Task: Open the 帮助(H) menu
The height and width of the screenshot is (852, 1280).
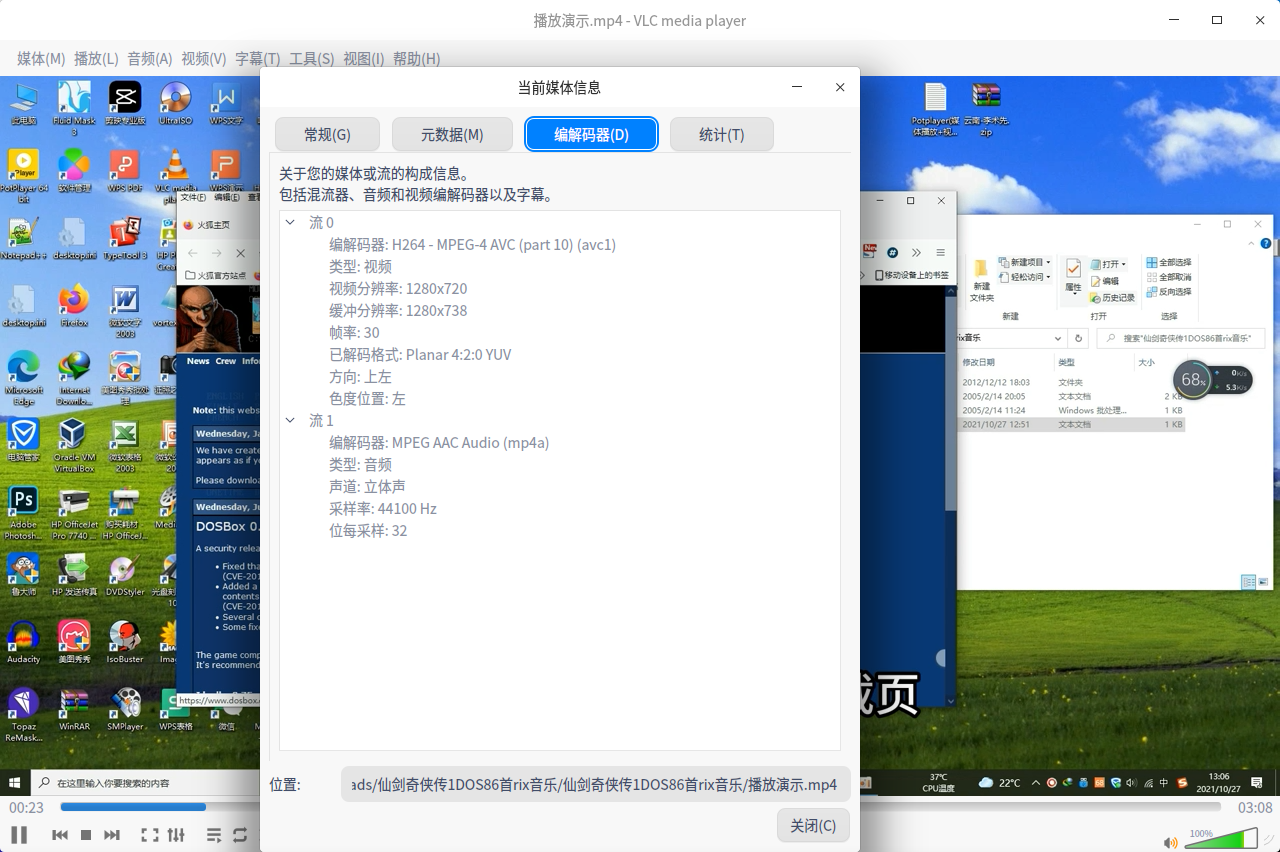Action: tap(417, 59)
